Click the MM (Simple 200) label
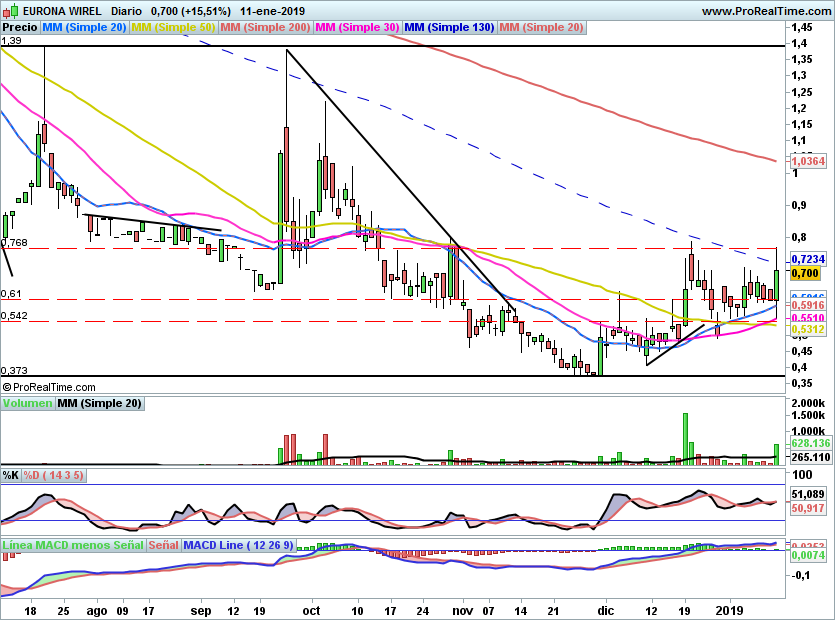Screen dimensions: 835x620 coord(265,27)
